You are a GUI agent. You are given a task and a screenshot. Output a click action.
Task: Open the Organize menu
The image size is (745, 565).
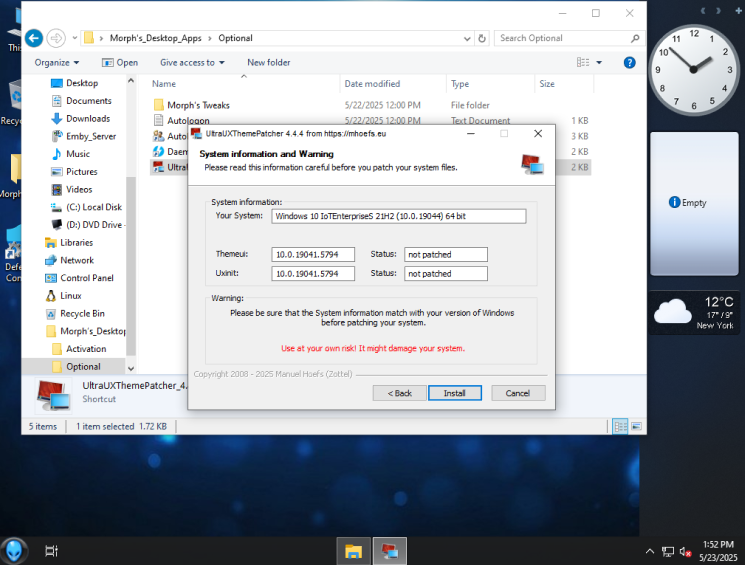[57, 63]
